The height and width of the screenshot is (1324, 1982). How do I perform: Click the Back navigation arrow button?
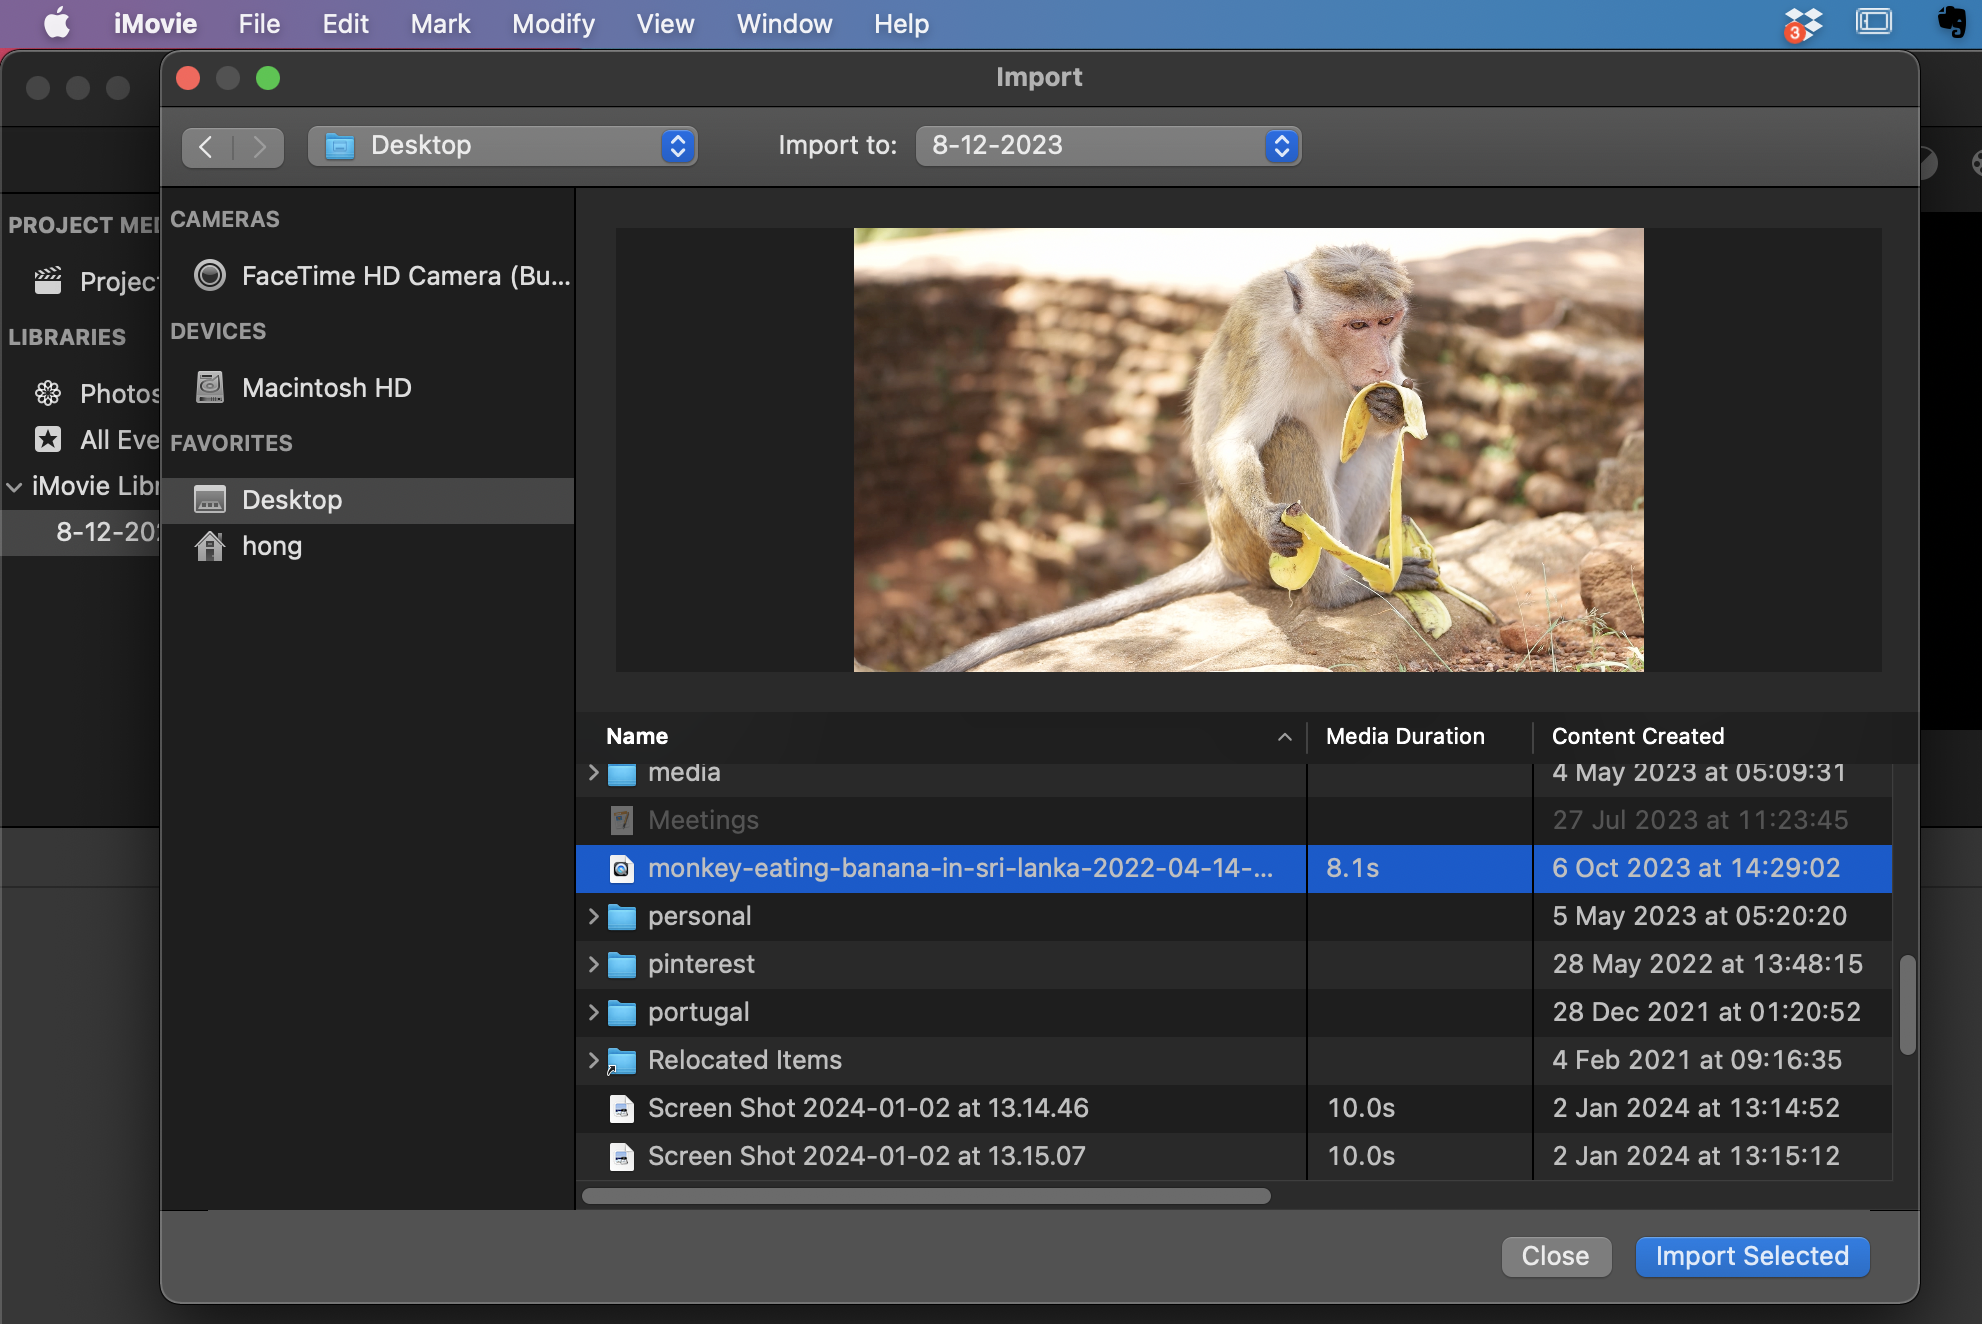(x=207, y=143)
